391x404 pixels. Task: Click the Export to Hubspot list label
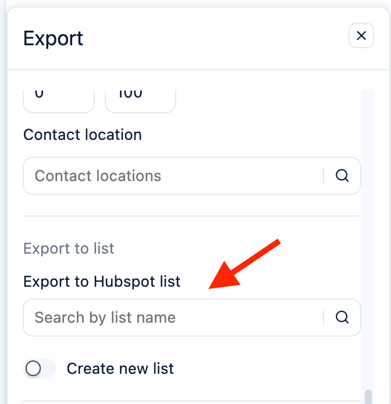102,282
